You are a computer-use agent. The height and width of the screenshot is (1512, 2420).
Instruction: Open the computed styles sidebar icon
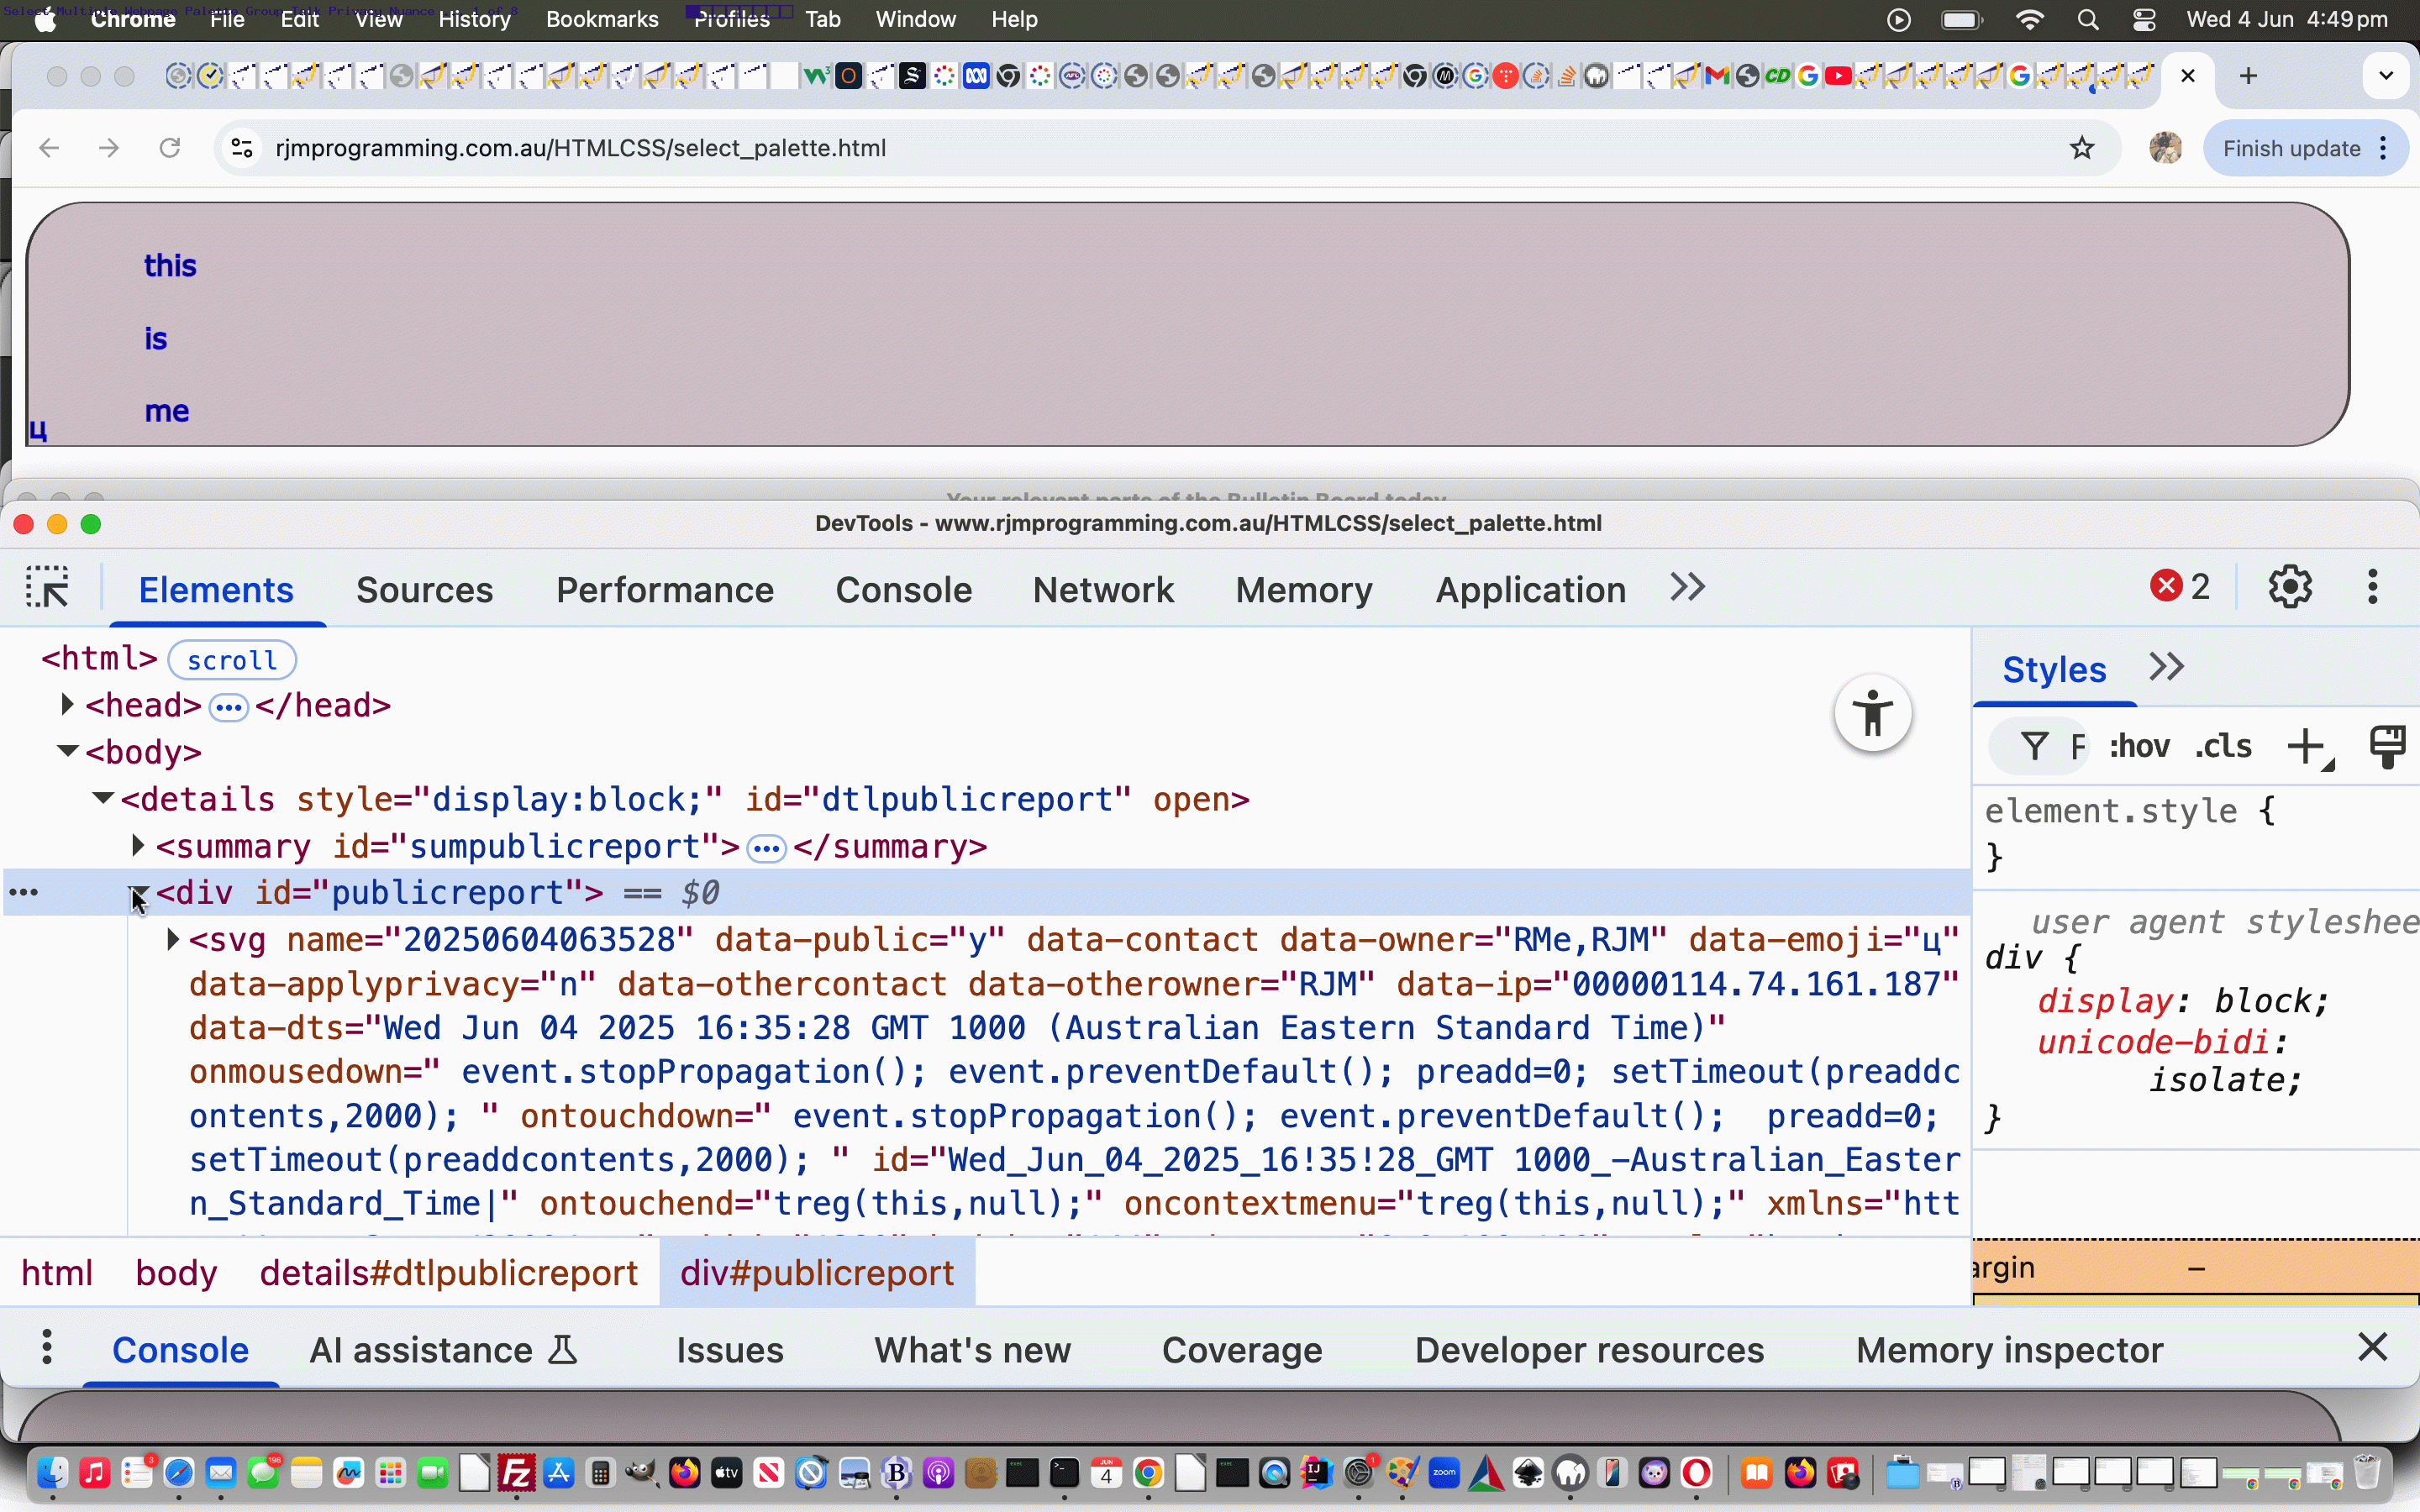pos(2388,747)
